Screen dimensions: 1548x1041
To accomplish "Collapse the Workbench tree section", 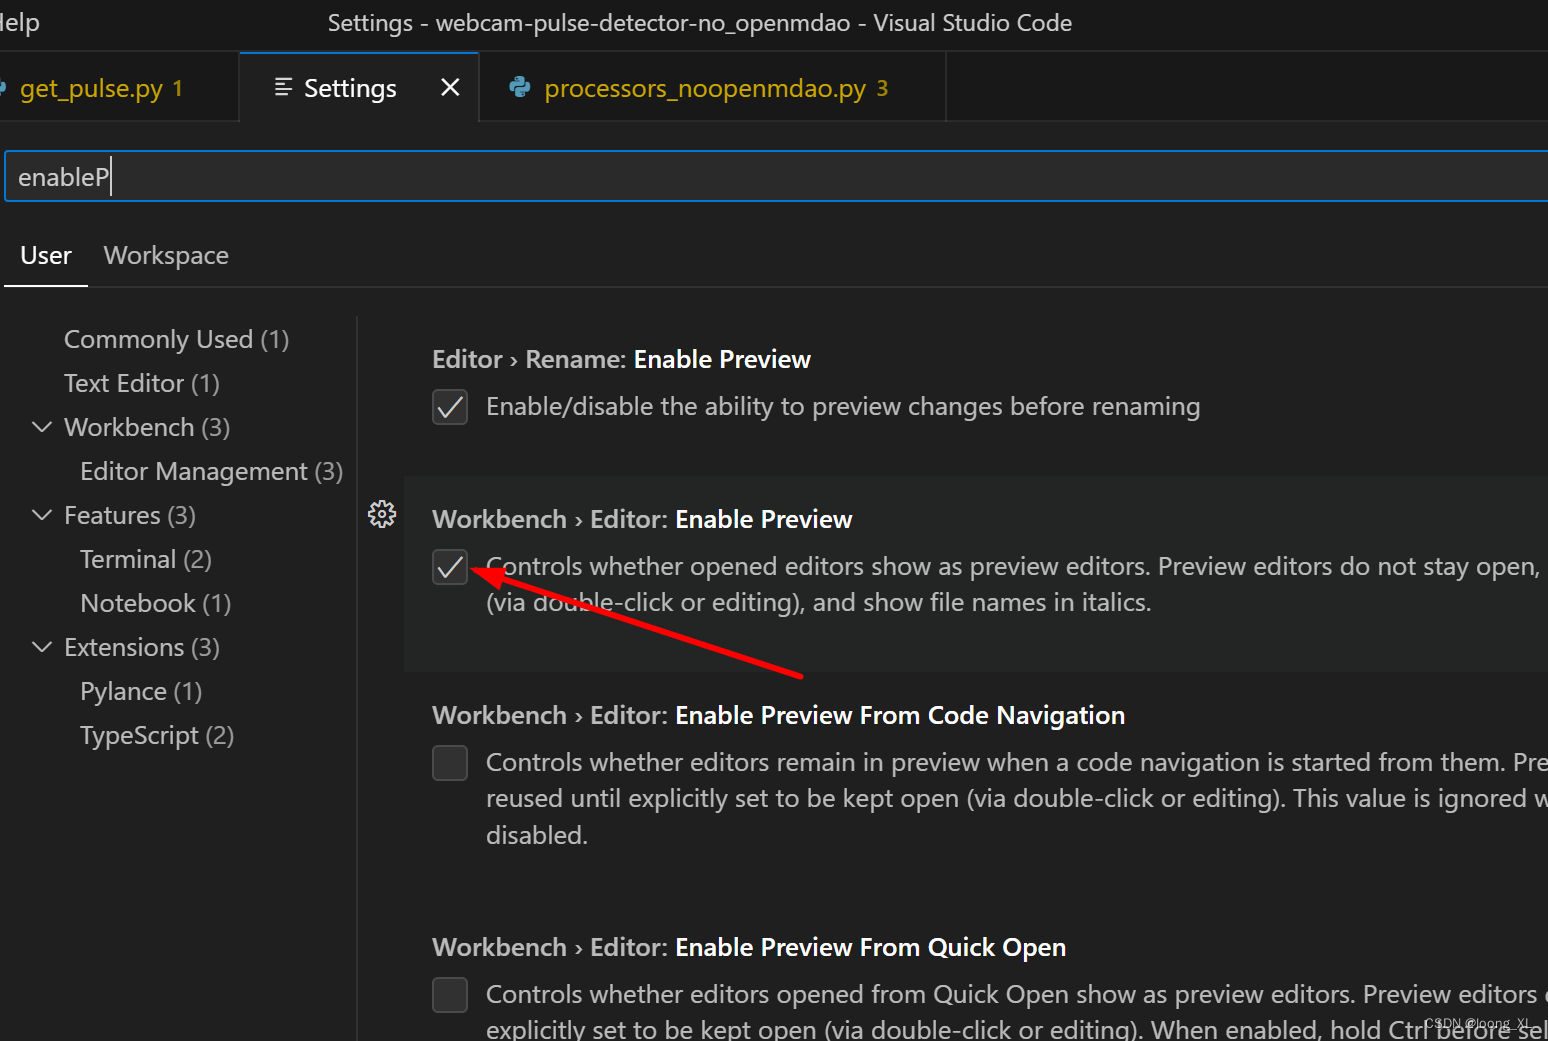I will 42,427.
